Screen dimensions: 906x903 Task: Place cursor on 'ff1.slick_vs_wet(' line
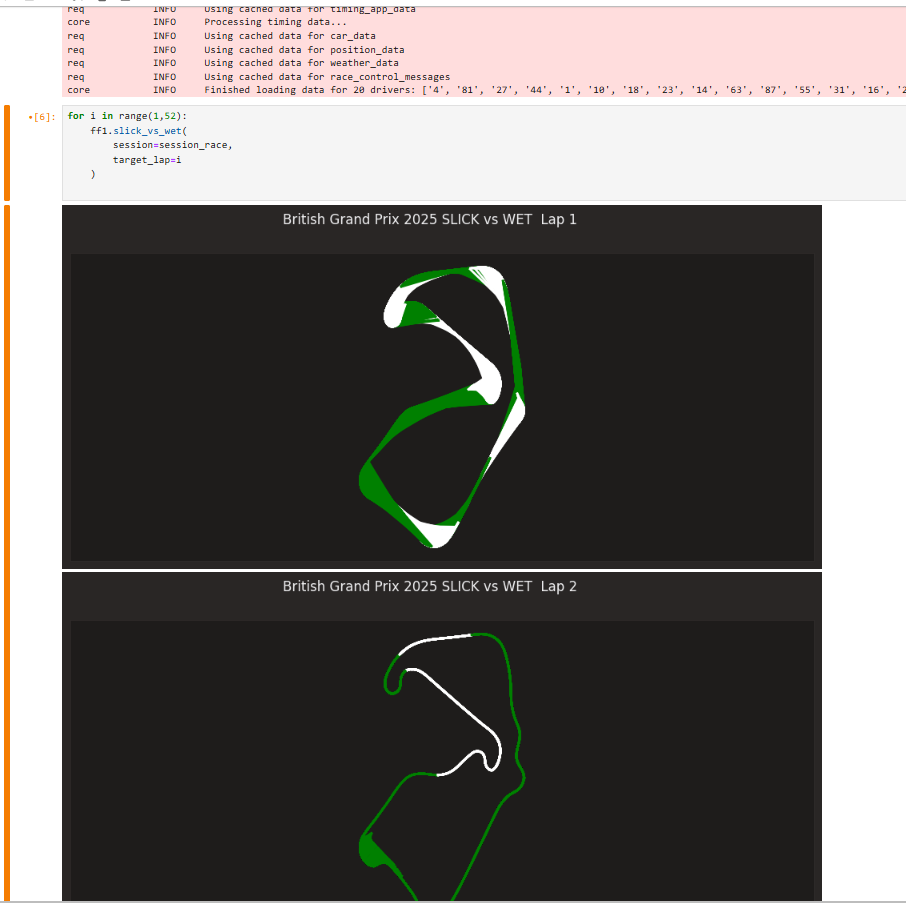139,131
